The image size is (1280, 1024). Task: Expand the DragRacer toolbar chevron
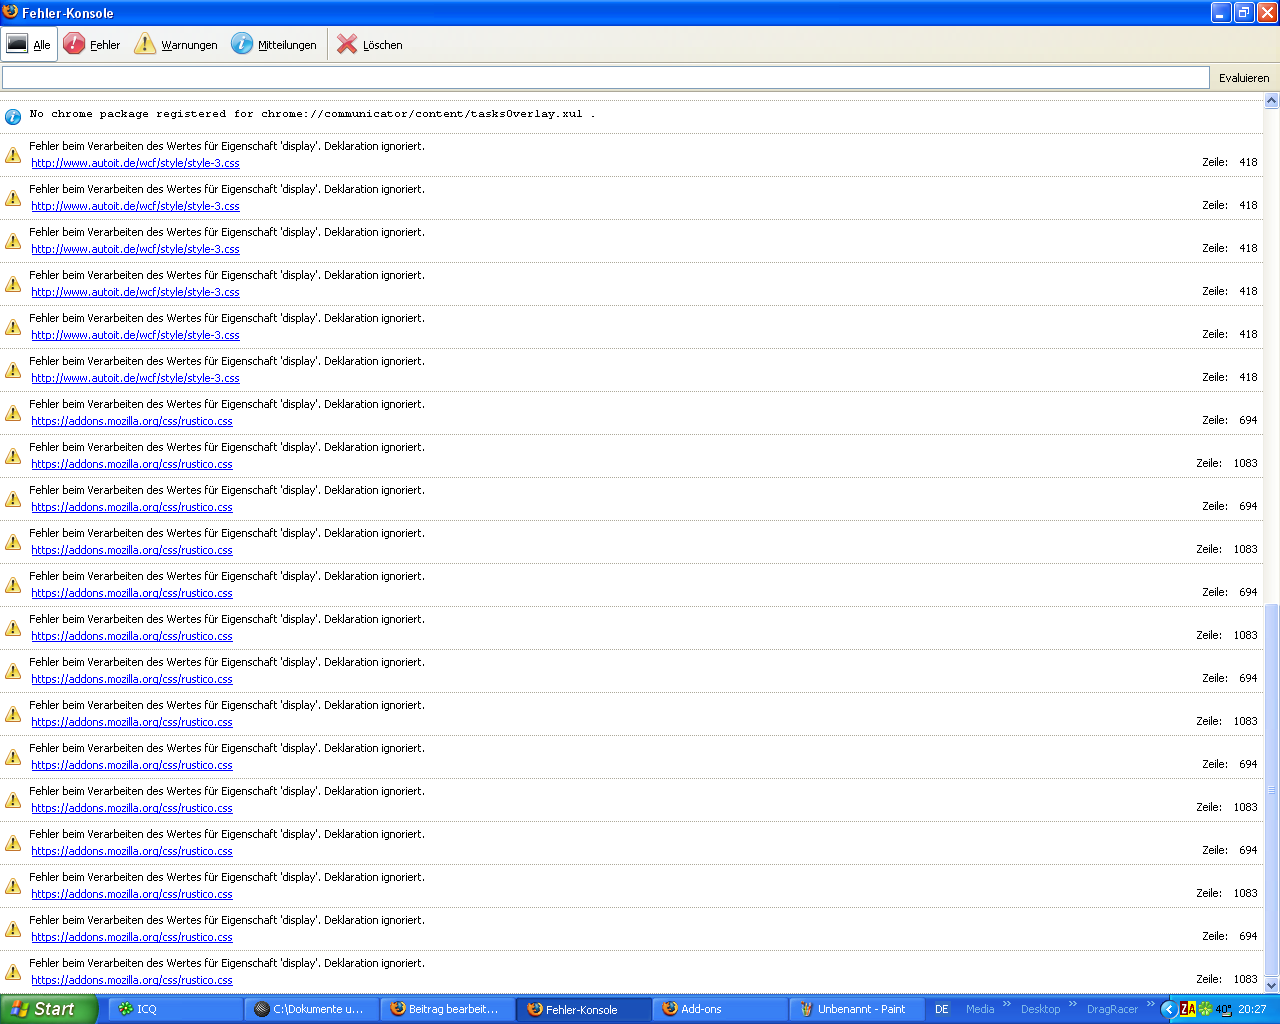[x=1150, y=1004]
